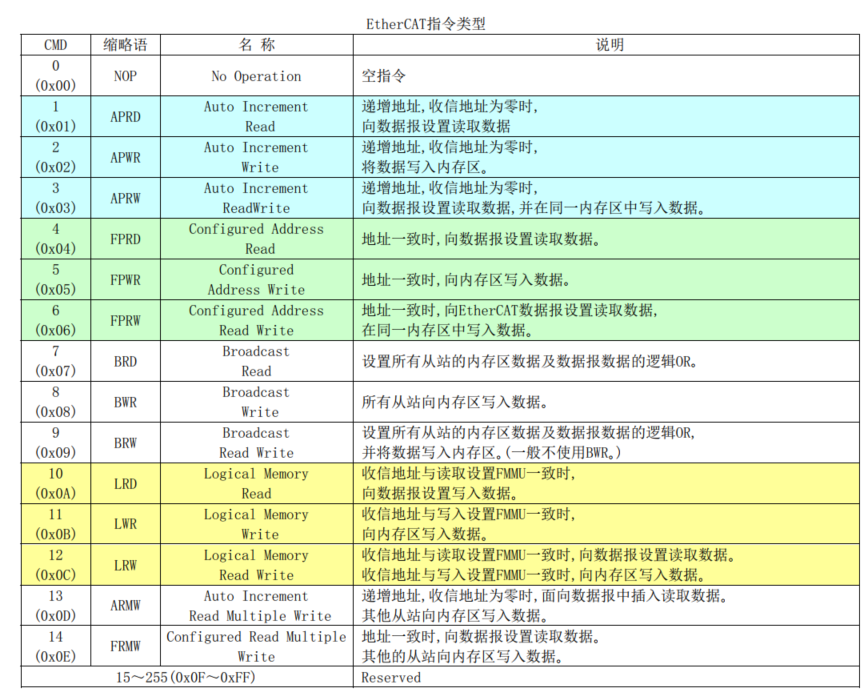Select description '地址一致时,向数据报设置读取数据。' in FPRD row
The height and width of the screenshot is (693, 868).
(481, 239)
